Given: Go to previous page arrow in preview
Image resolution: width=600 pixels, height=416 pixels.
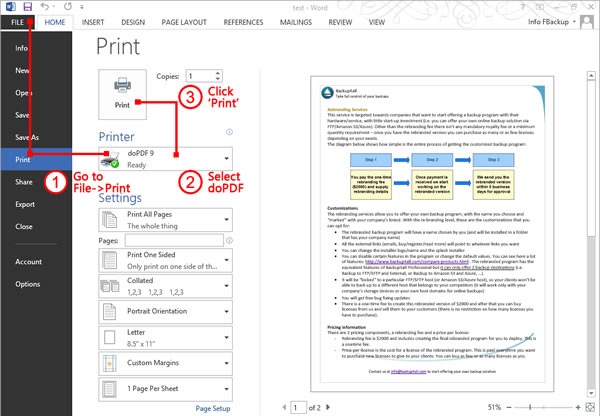Looking at the screenshot, I should coord(282,407).
